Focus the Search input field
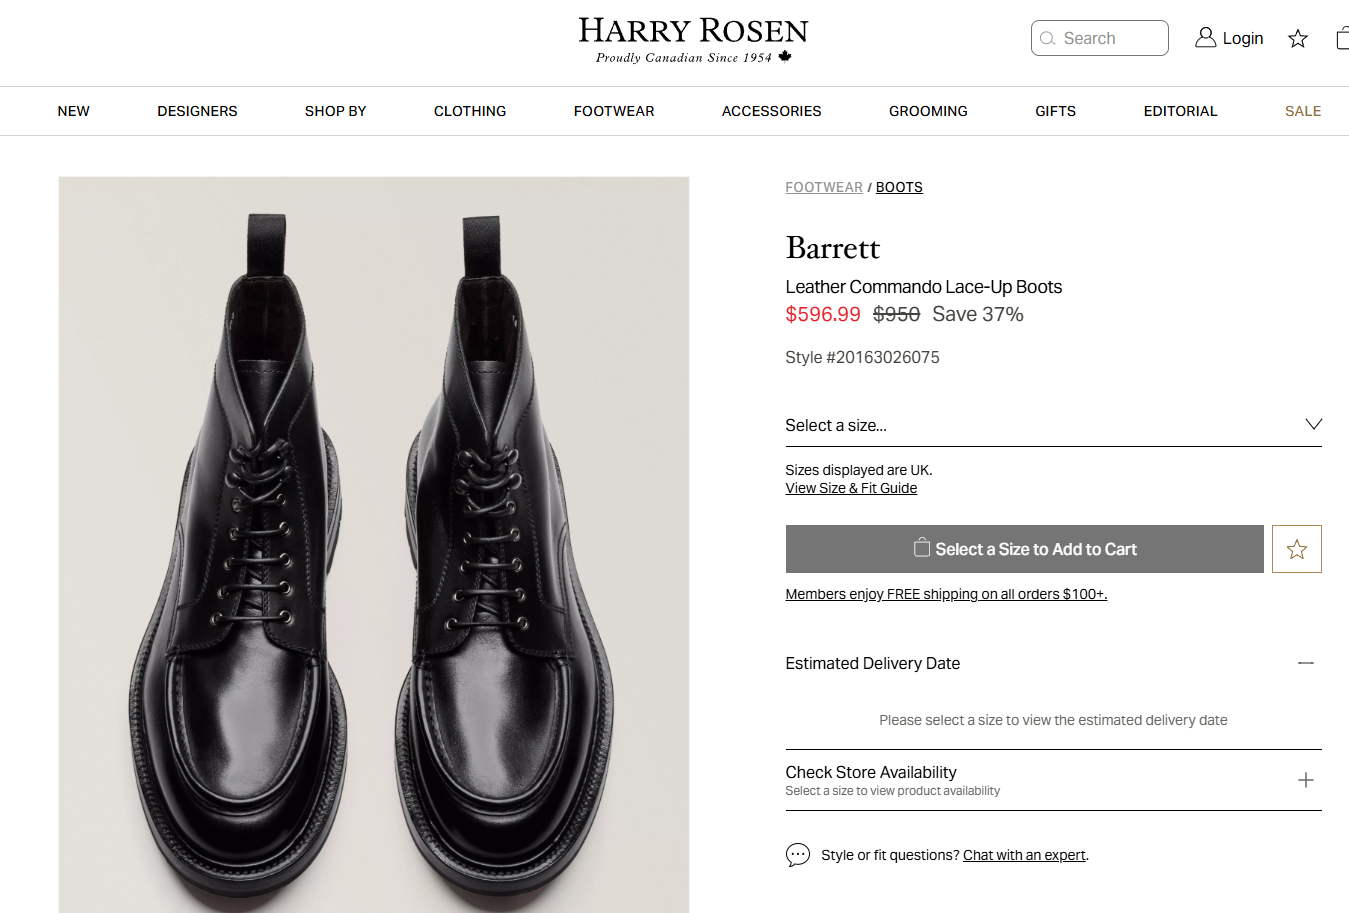Image resolution: width=1349 pixels, height=913 pixels. [1100, 38]
